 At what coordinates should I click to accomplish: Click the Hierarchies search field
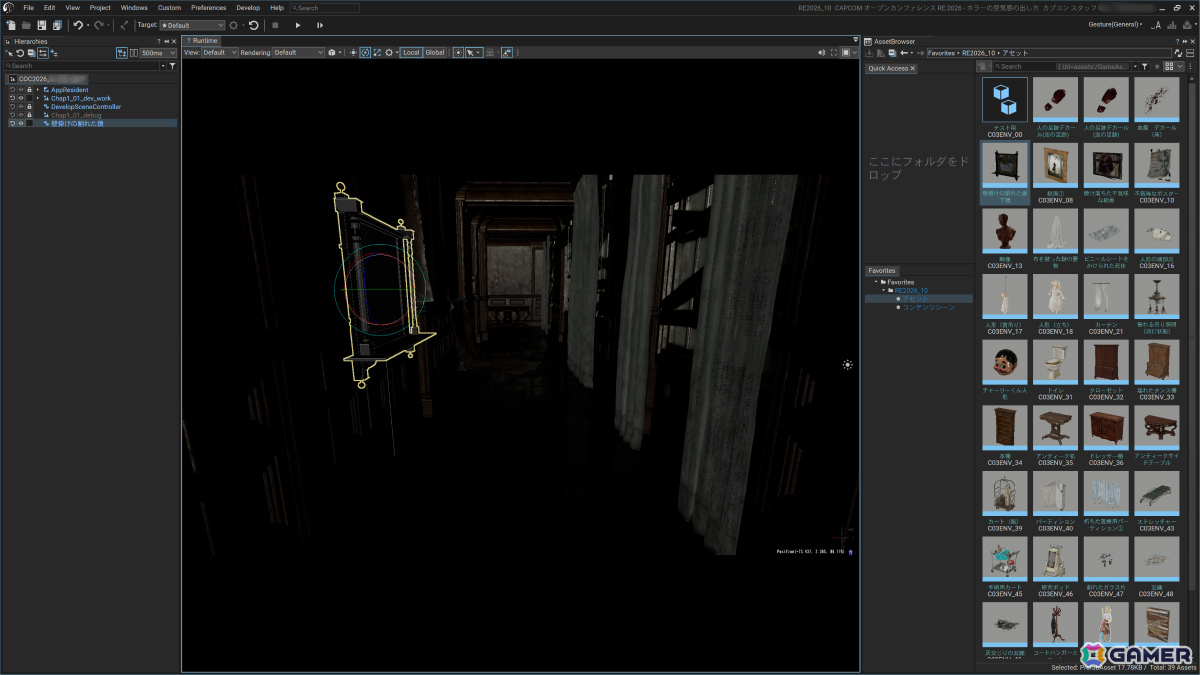click(82, 65)
